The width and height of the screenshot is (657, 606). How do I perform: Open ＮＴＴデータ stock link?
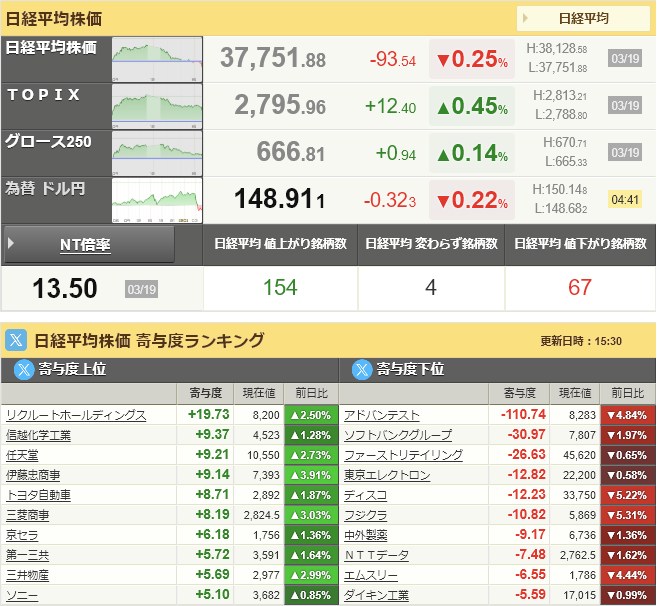pos(376,555)
